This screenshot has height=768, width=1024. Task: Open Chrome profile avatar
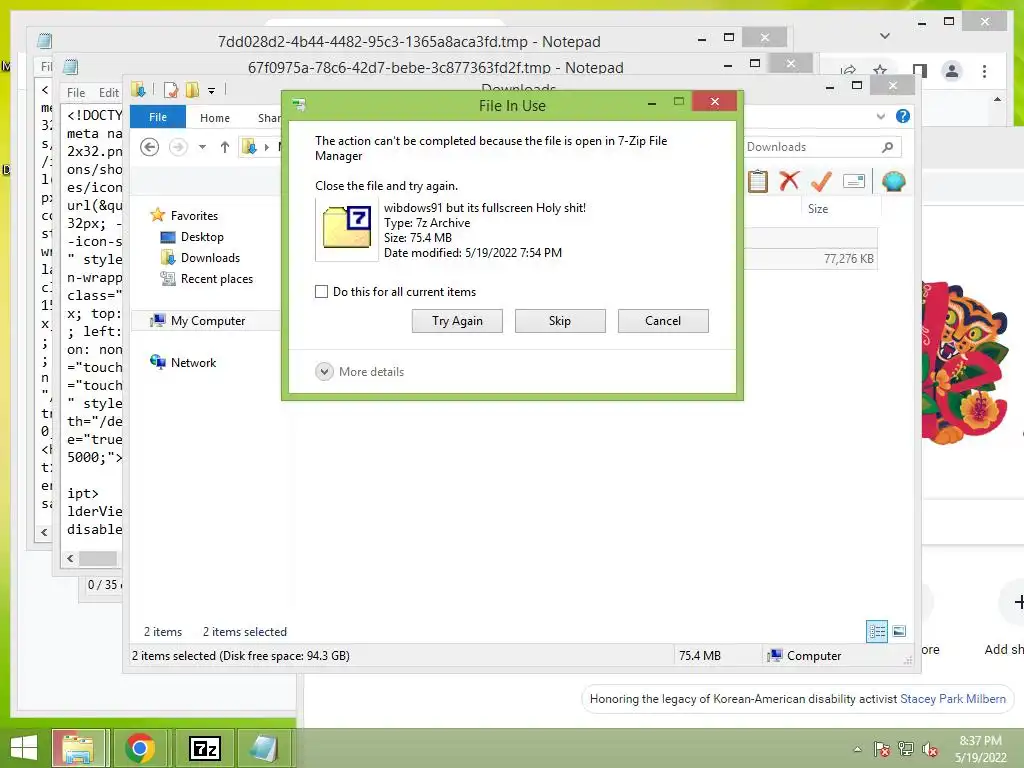click(952, 71)
